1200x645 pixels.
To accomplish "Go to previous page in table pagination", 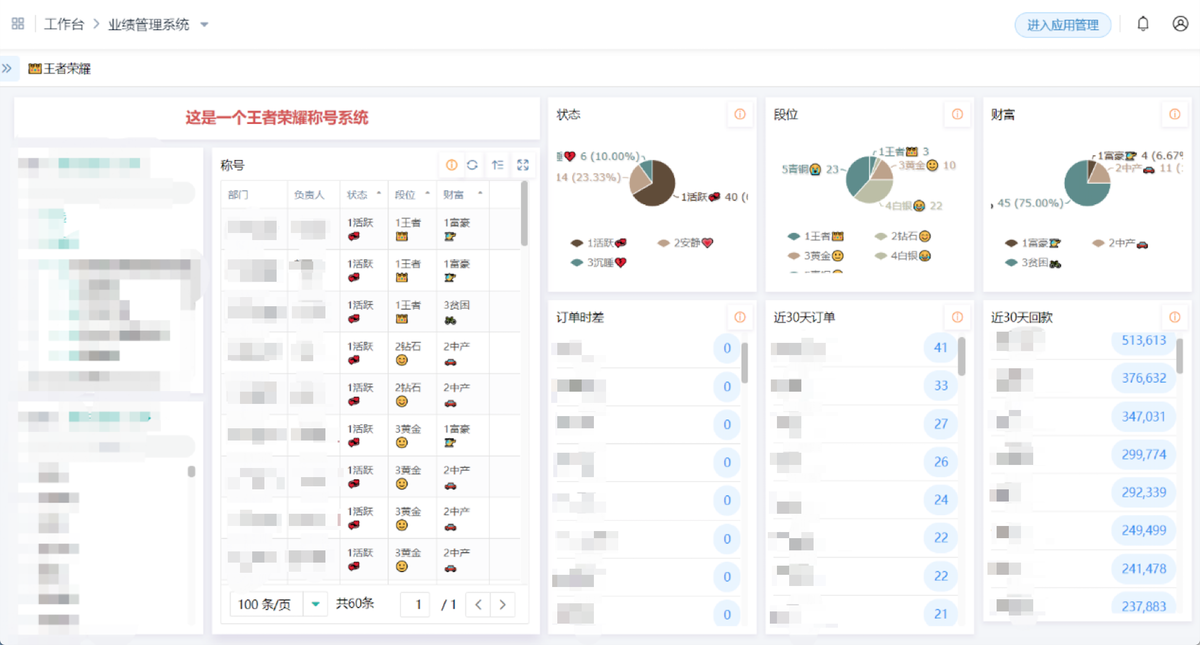I will pos(479,604).
